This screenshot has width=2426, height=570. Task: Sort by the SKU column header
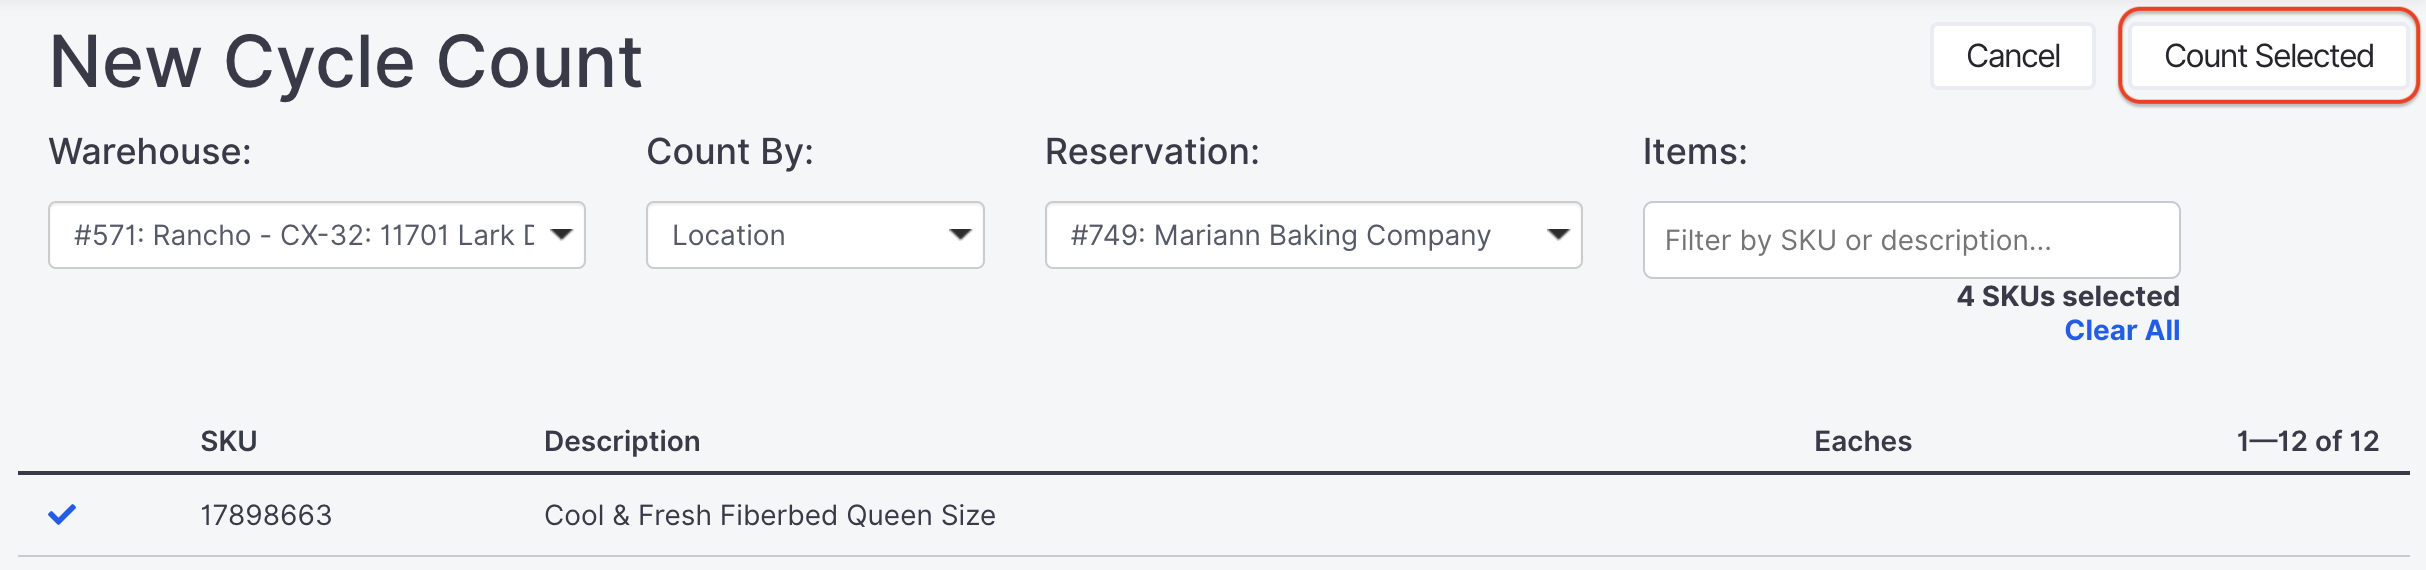pos(228,441)
